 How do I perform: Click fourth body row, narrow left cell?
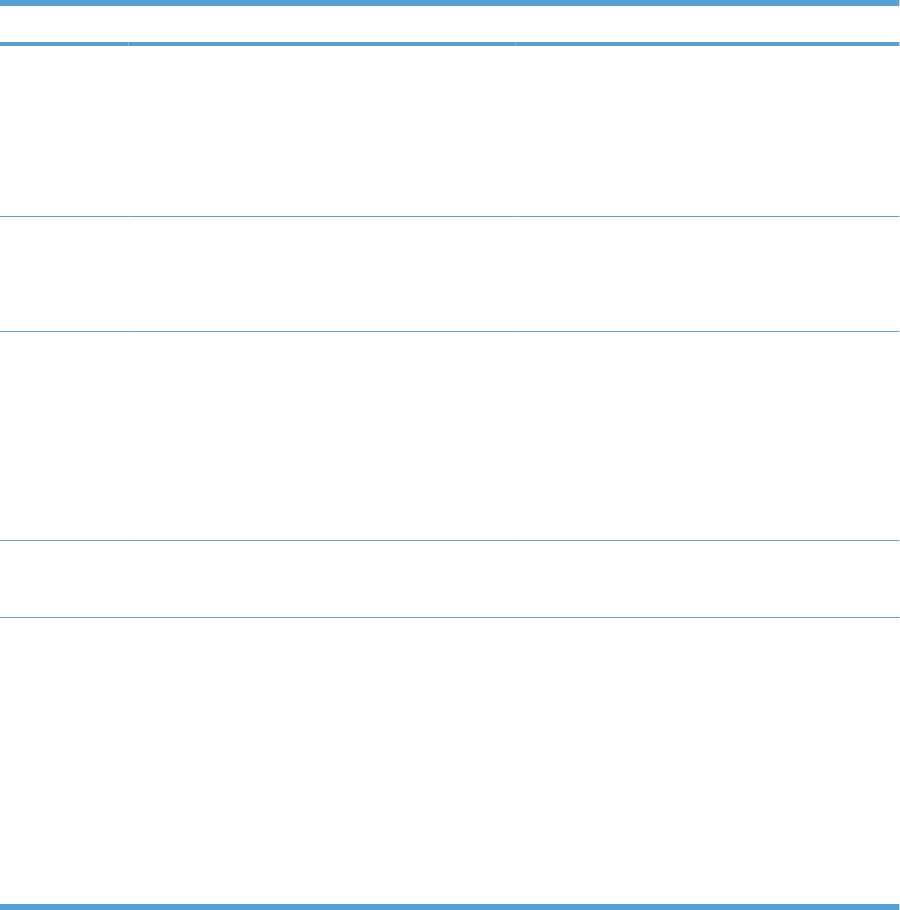point(64,579)
